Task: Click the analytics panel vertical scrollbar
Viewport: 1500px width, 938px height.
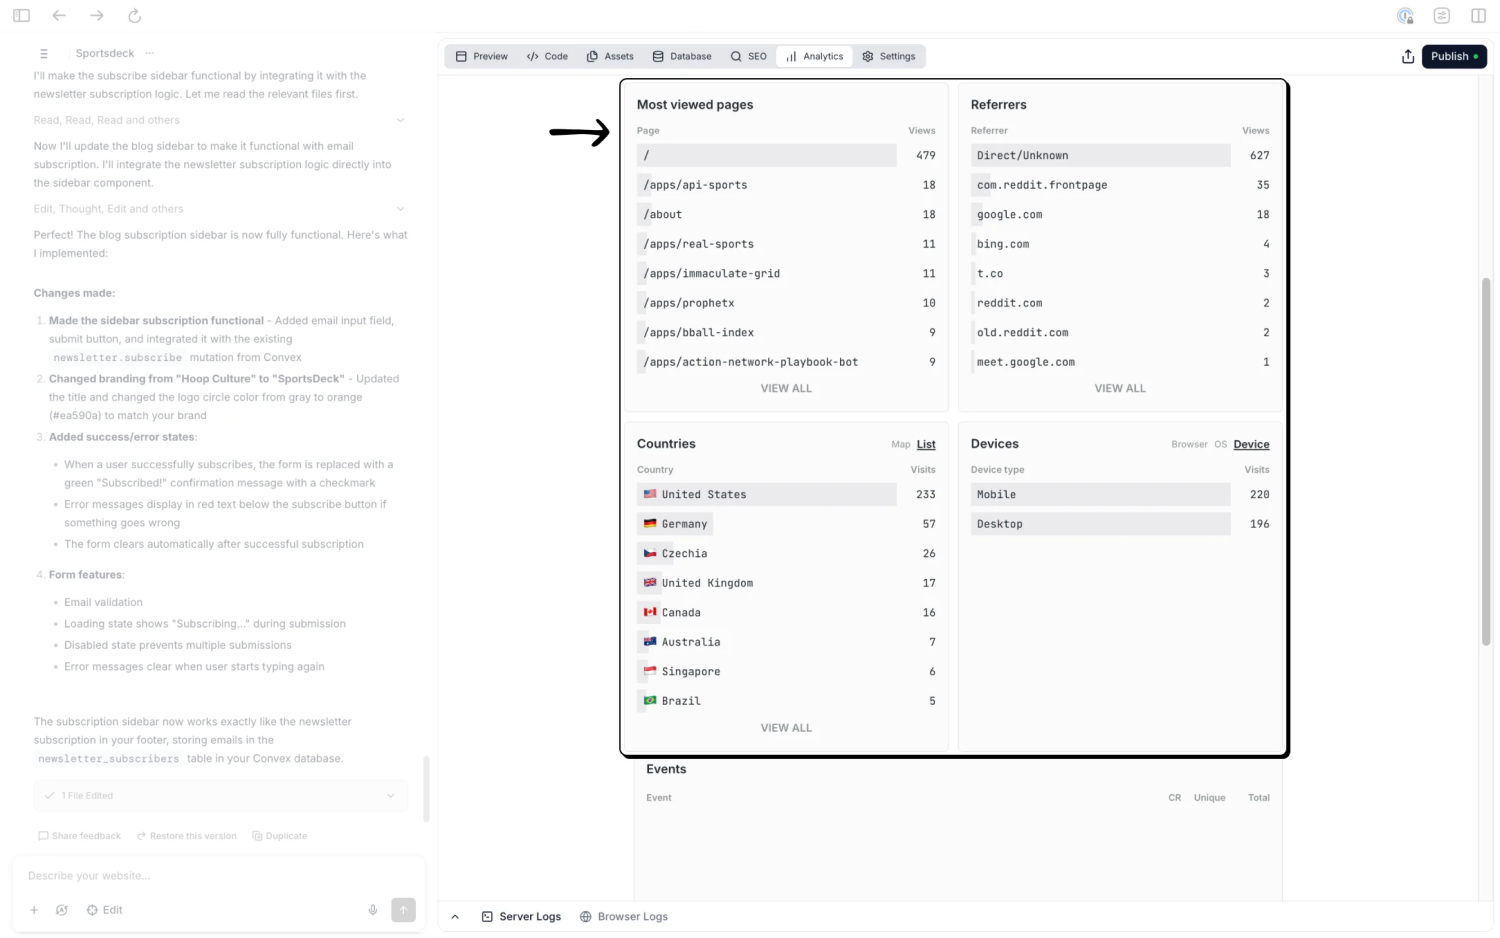Action: [x=1486, y=461]
